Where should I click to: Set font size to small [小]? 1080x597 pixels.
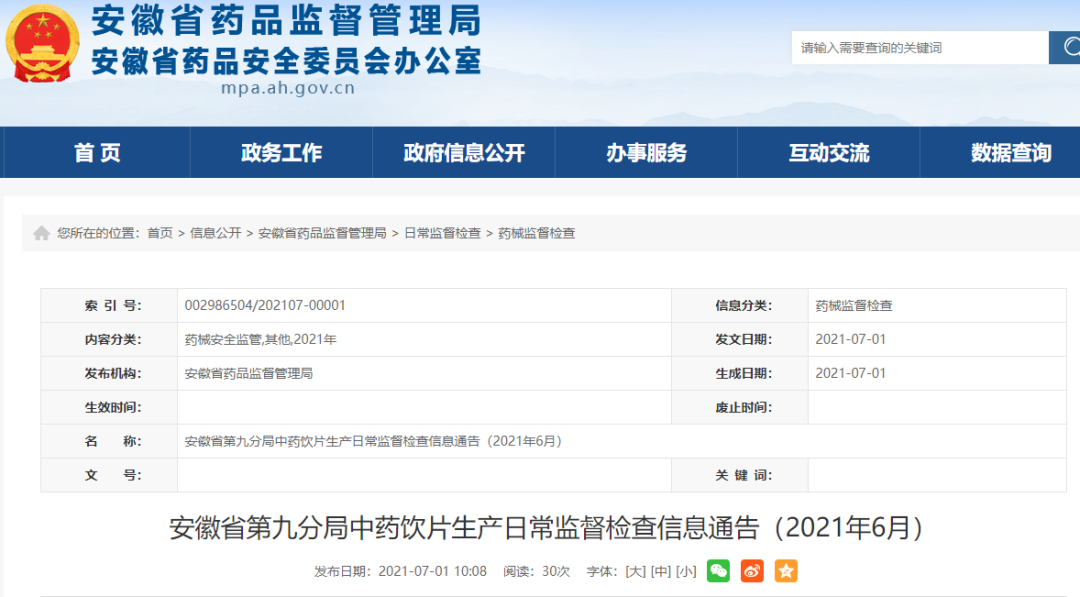pos(686,572)
